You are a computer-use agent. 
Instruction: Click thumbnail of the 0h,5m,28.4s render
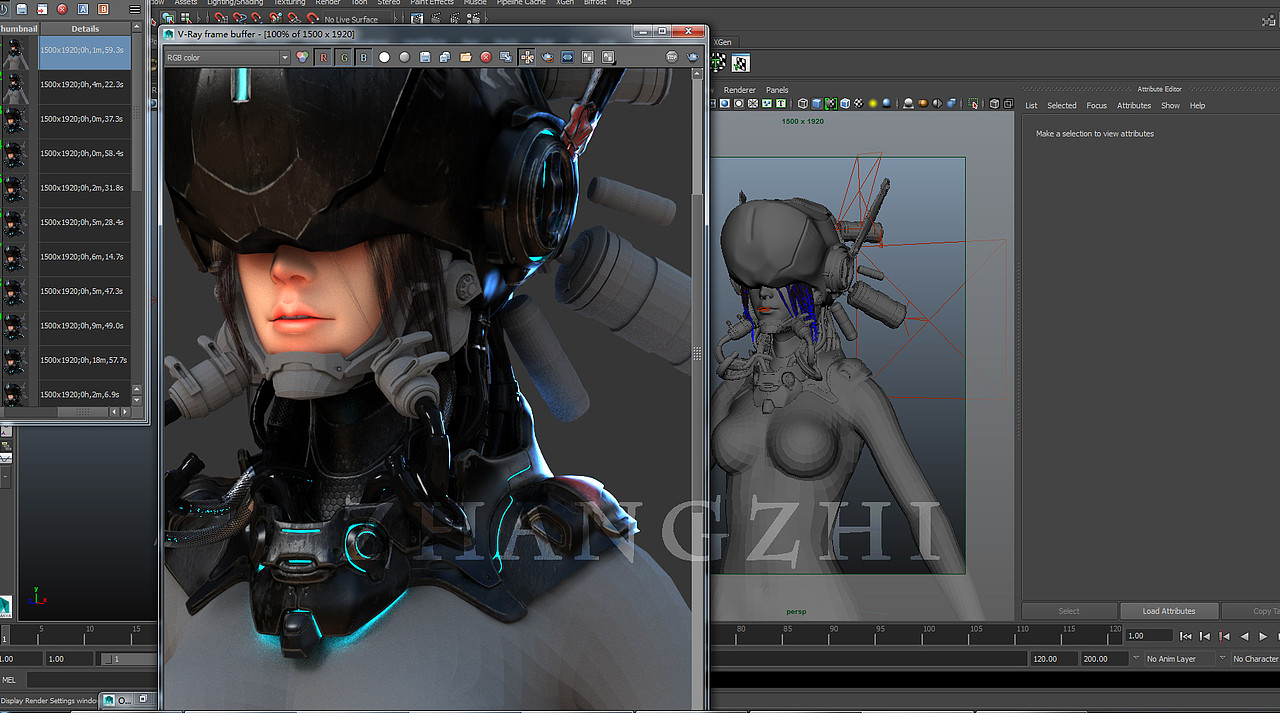click(x=15, y=222)
